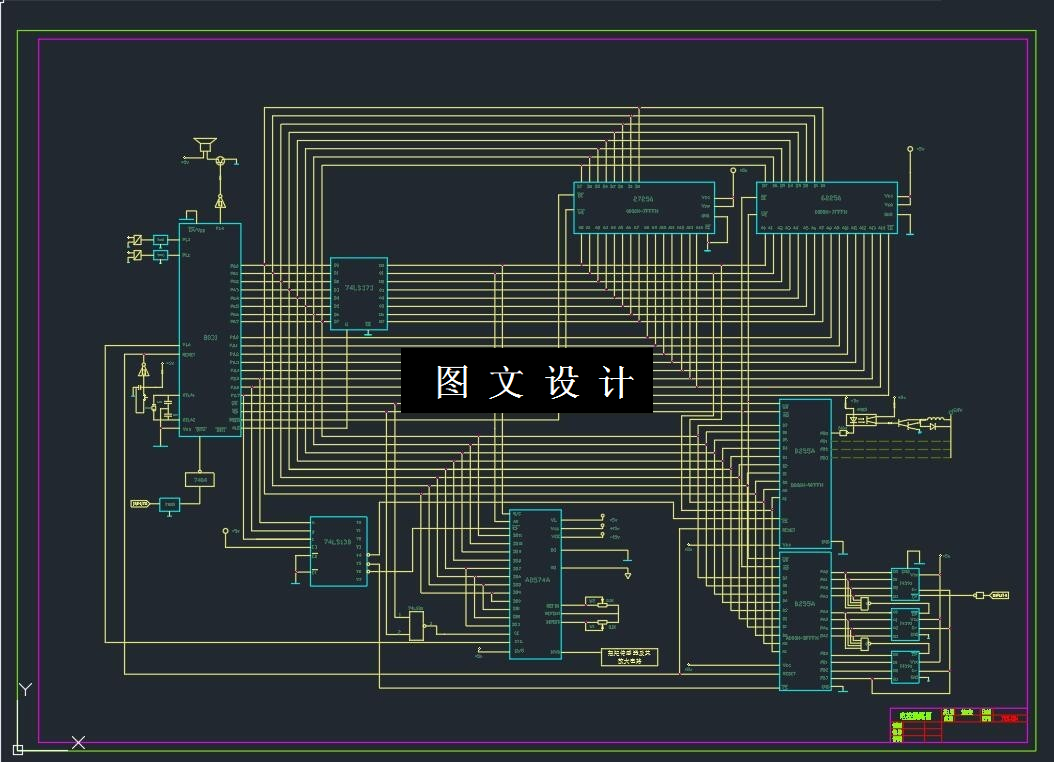Click the +5v terminal left of 74LS138

tap(226, 531)
